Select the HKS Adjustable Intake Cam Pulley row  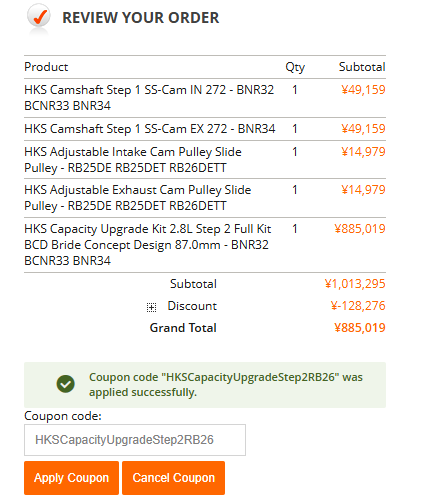[x=205, y=159]
